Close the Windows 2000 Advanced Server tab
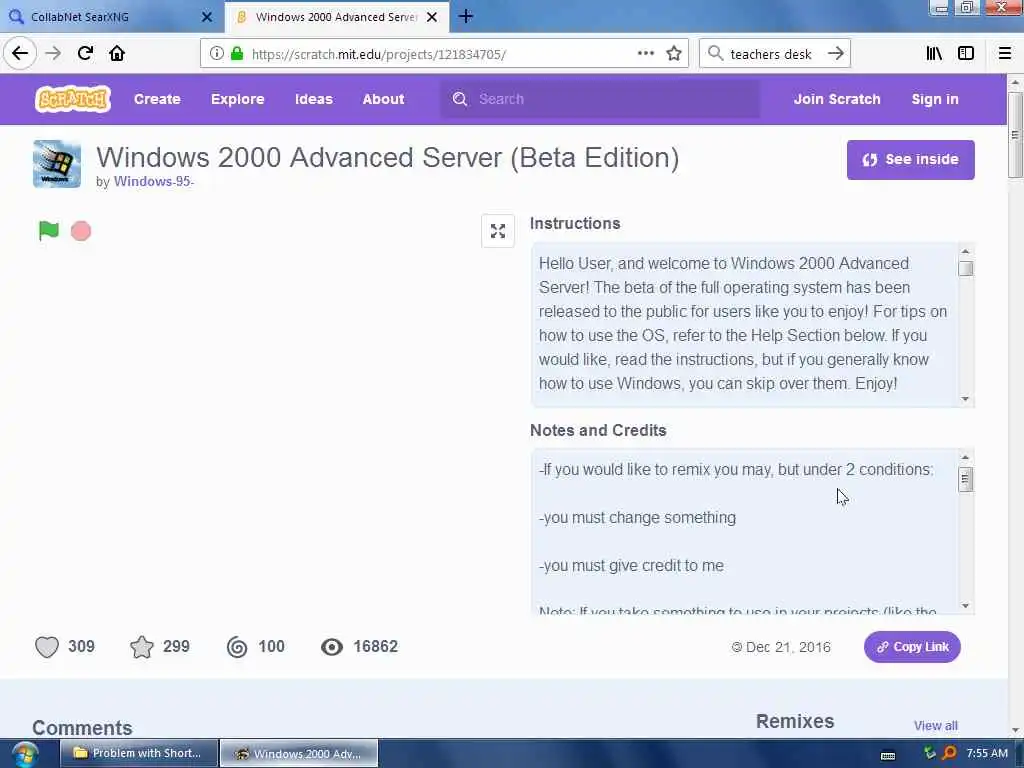The width and height of the screenshot is (1024, 768). pos(432,17)
